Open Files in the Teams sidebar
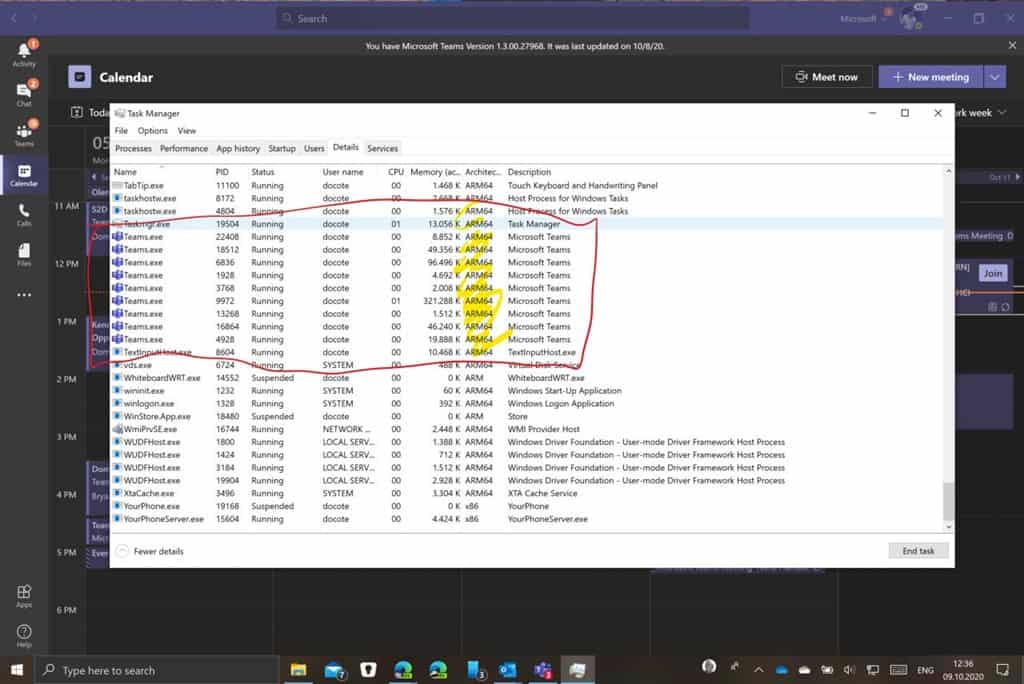 (24, 254)
